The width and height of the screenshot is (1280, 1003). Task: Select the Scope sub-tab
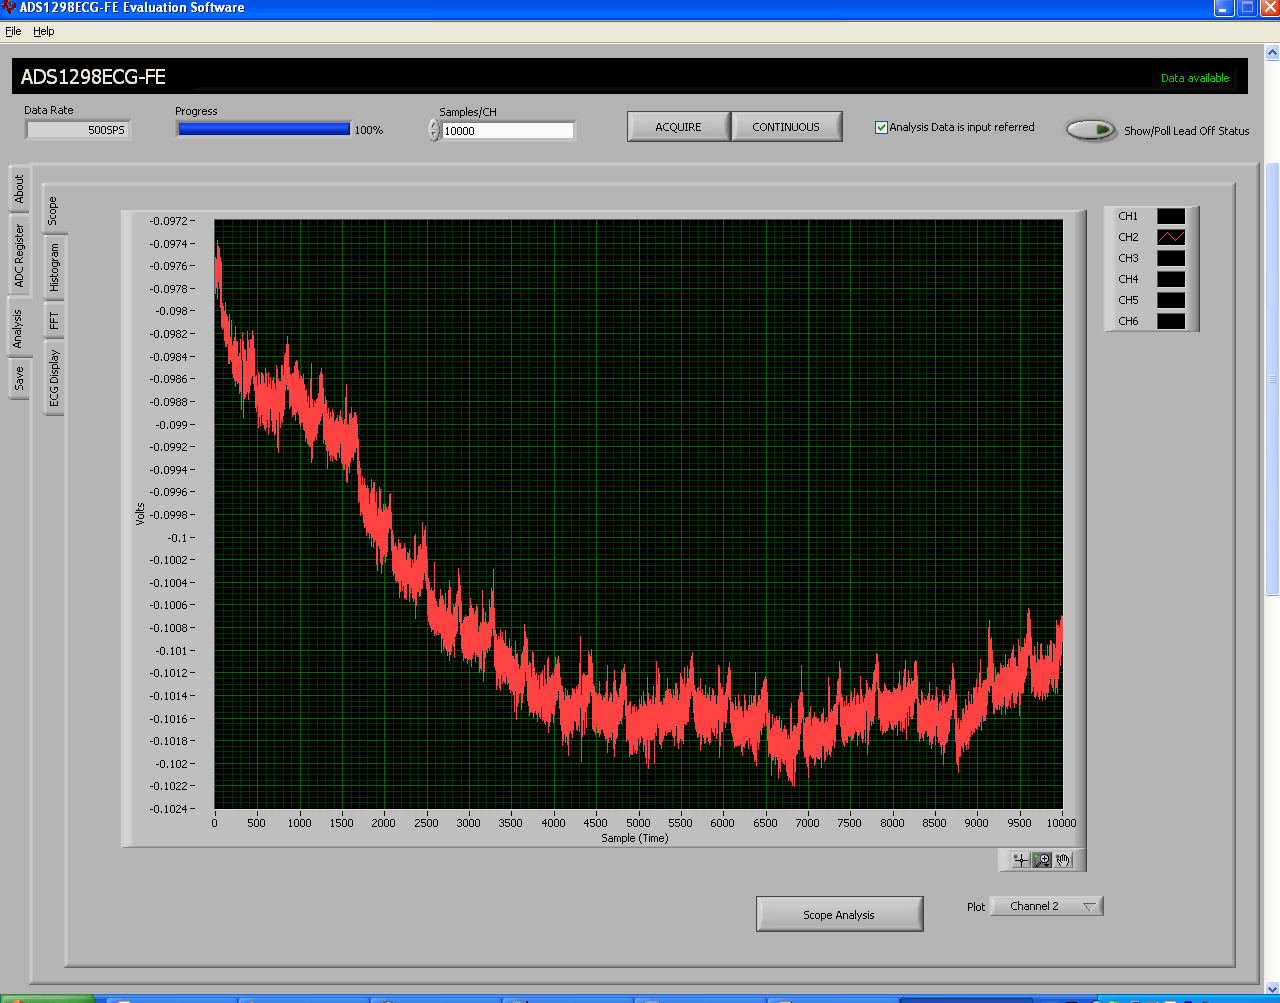53,209
